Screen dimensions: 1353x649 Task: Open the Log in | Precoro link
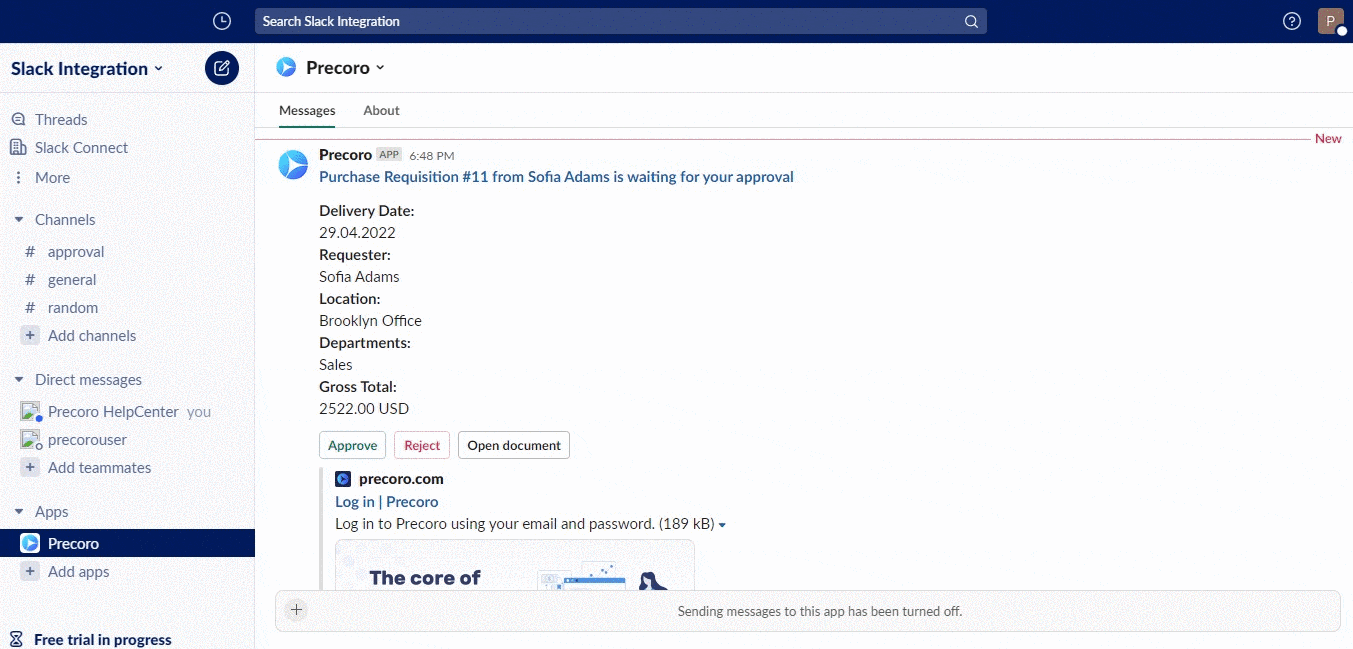pos(387,502)
